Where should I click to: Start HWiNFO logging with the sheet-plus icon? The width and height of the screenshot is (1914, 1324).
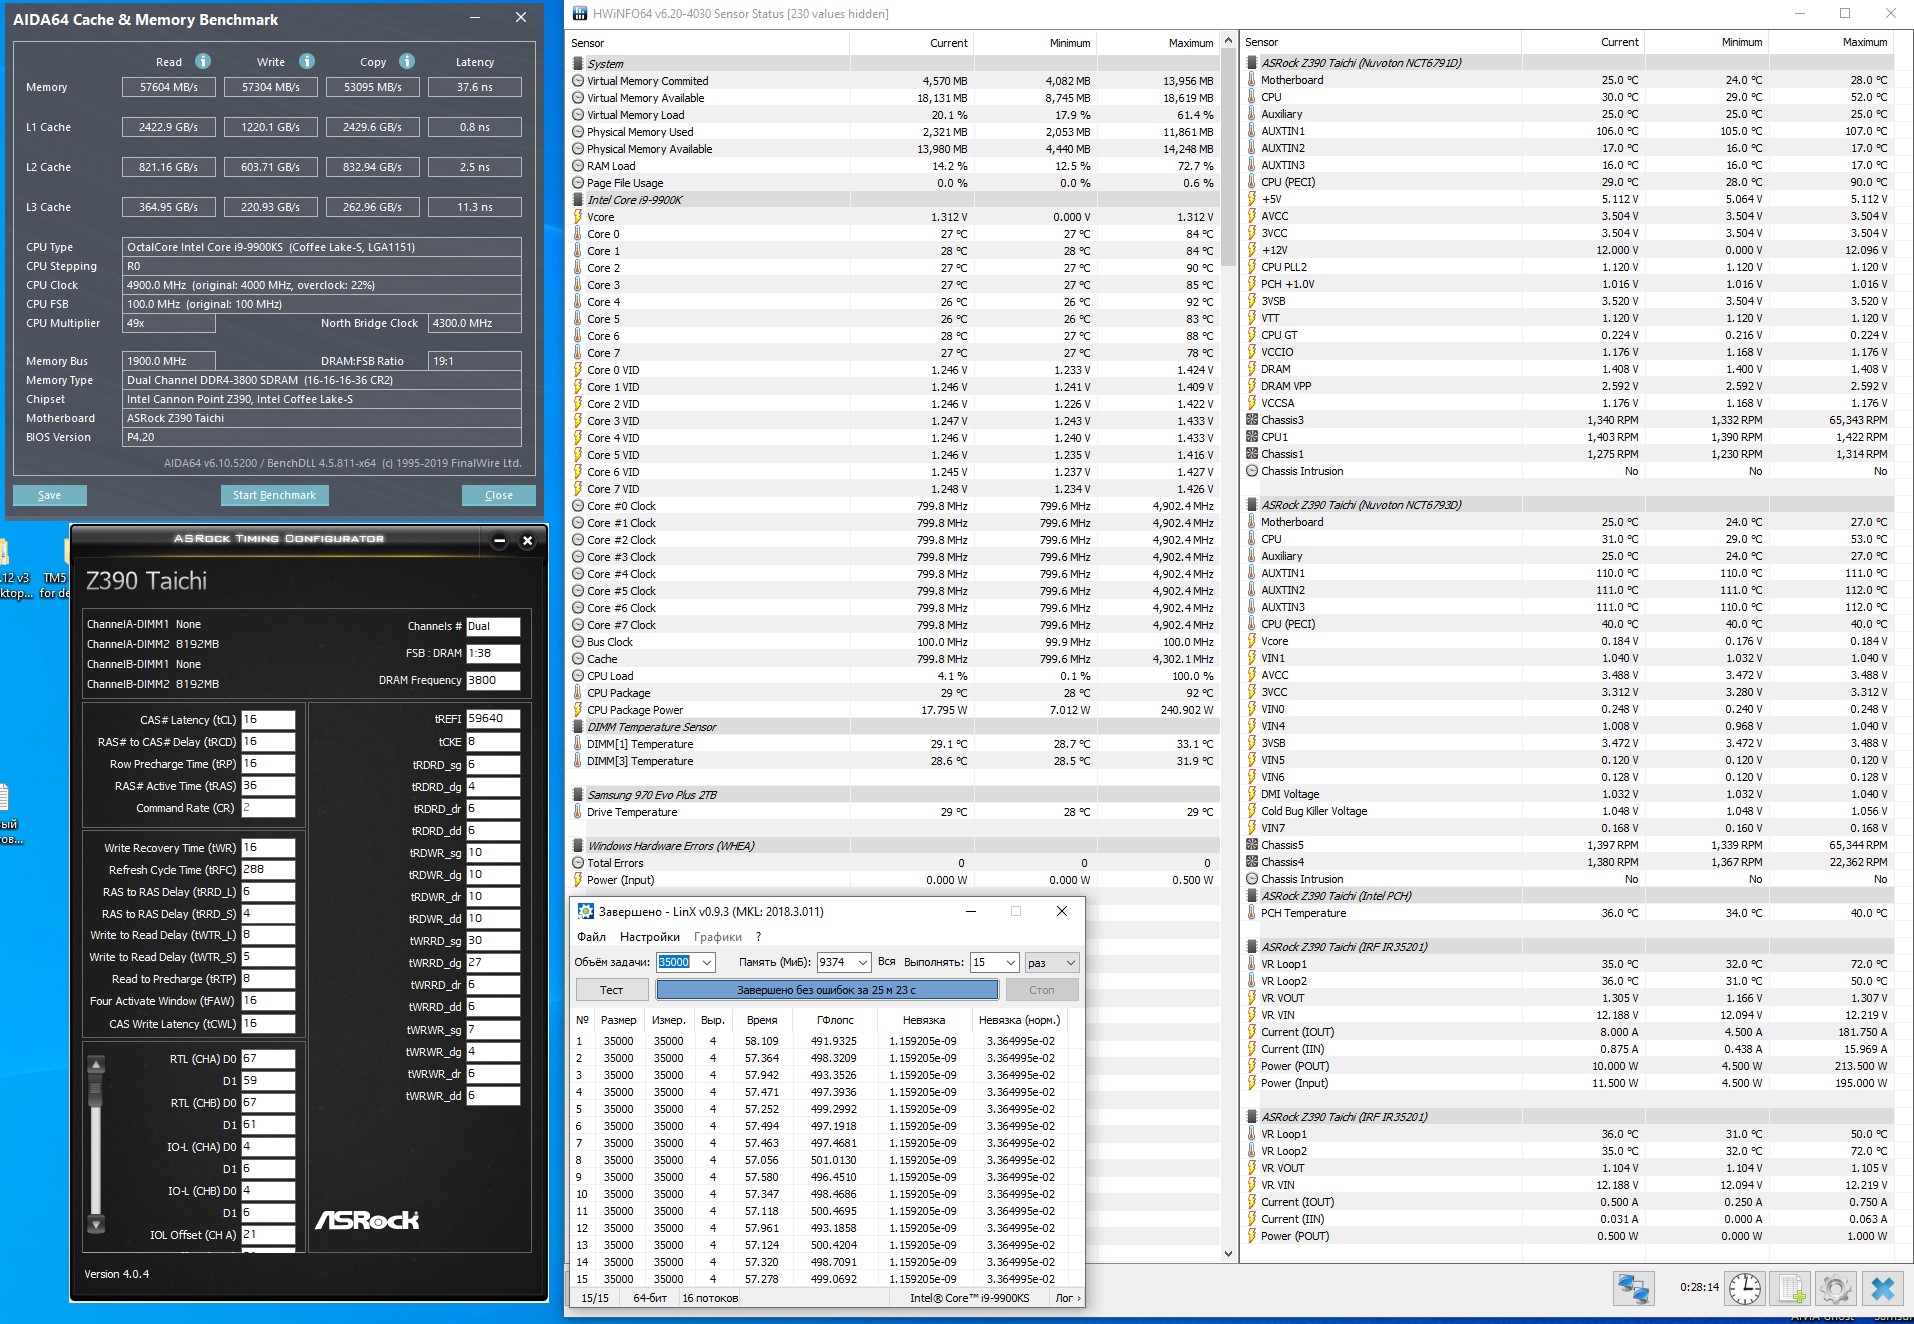click(1791, 1288)
